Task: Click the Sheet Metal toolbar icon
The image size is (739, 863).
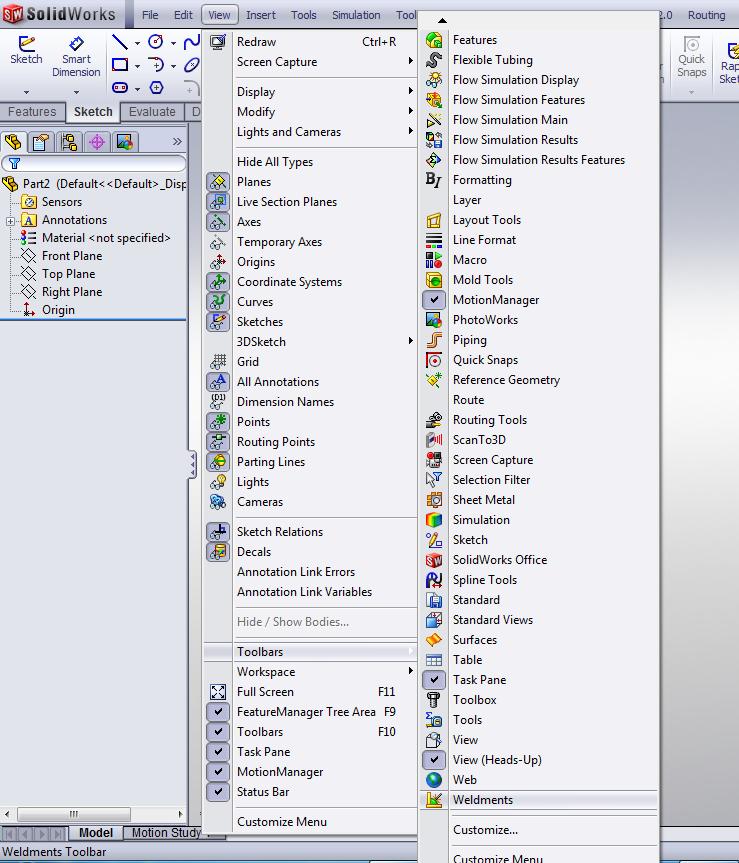Action: coord(434,500)
